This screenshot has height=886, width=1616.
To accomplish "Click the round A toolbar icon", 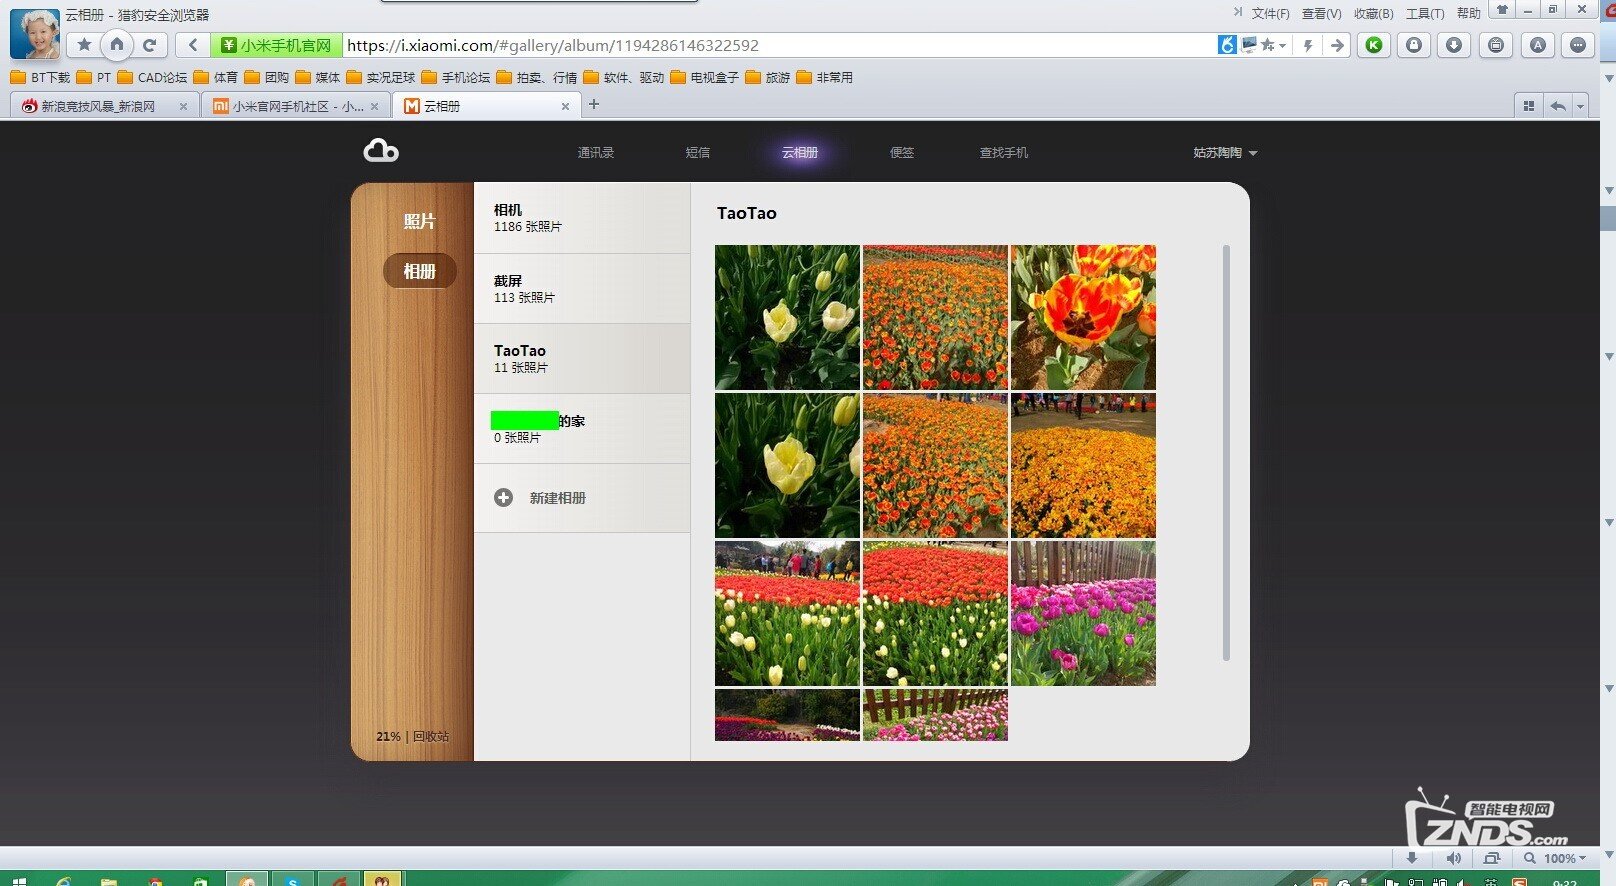I will click(1538, 45).
